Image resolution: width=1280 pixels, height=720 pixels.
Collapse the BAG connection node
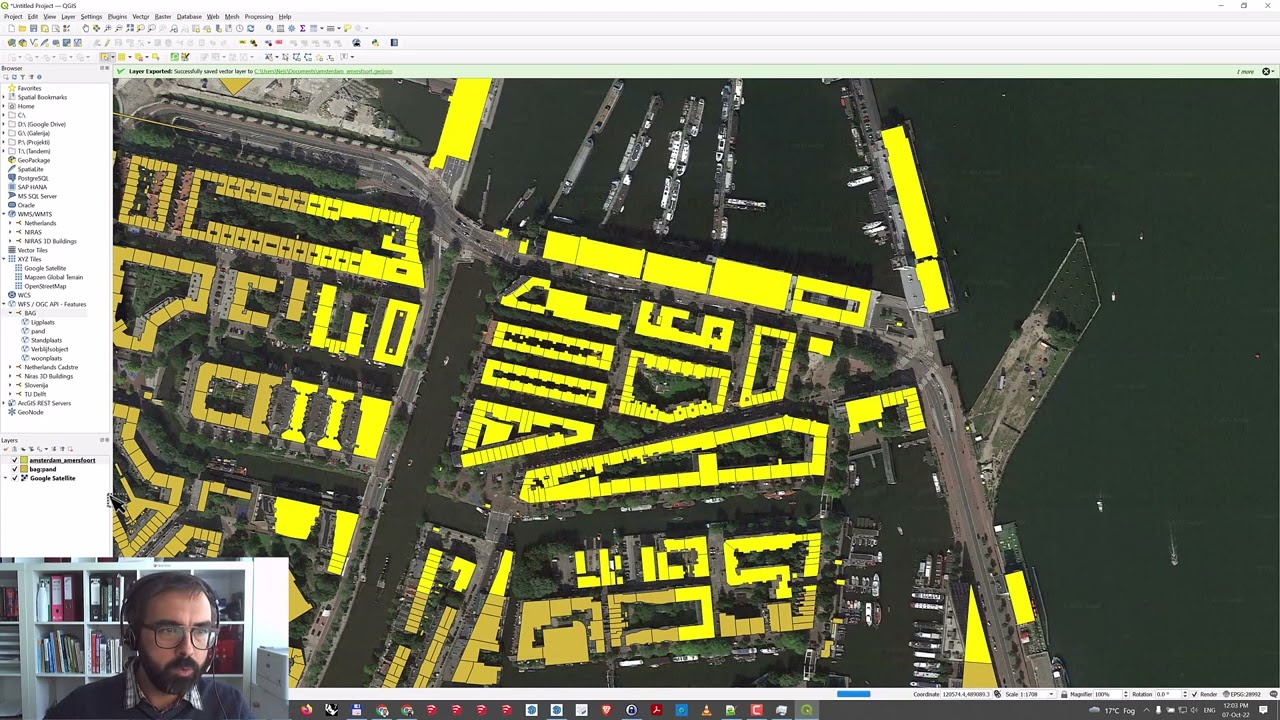point(11,313)
